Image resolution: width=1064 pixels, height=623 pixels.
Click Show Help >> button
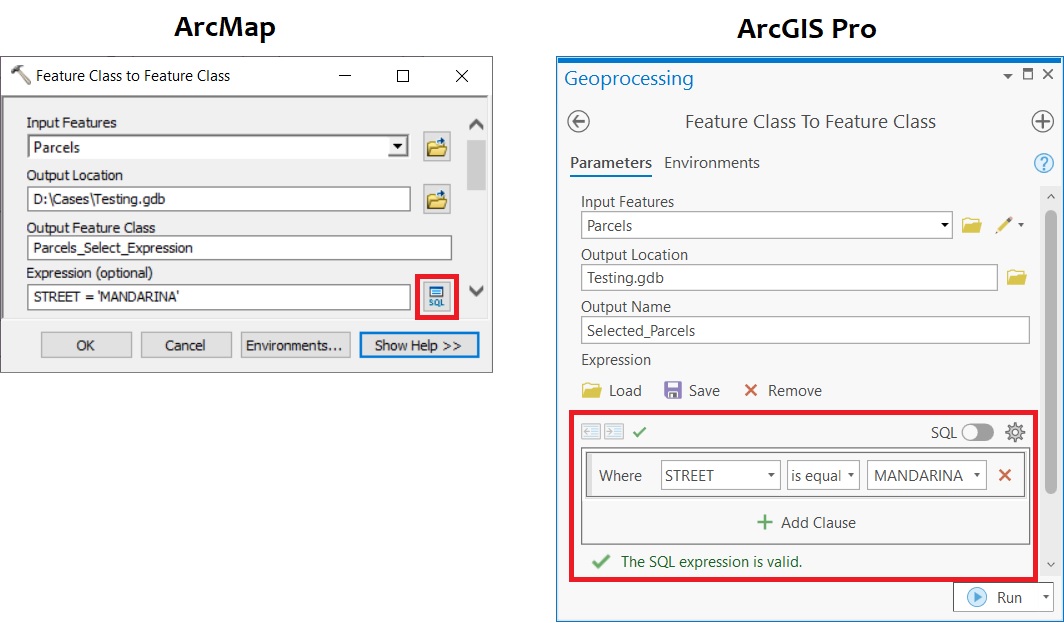pyautogui.click(x=419, y=345)
